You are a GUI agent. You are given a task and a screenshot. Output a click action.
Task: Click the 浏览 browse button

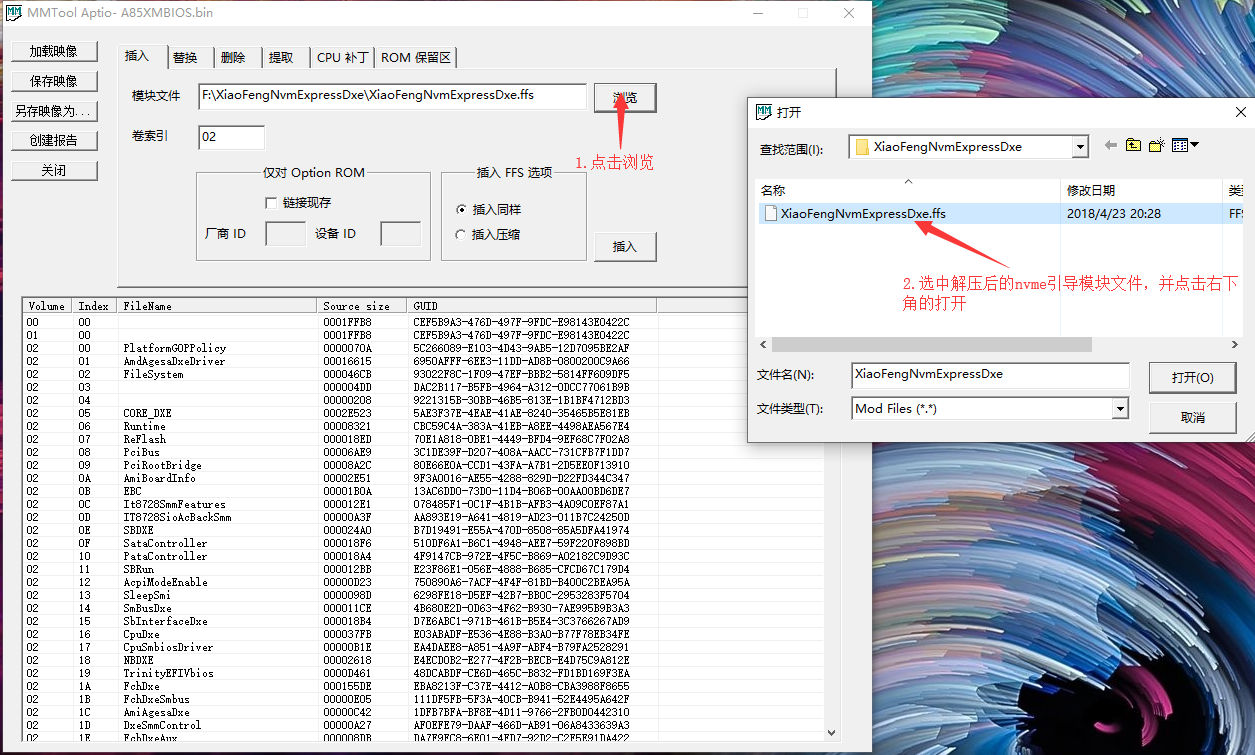[x=623, y=97]
